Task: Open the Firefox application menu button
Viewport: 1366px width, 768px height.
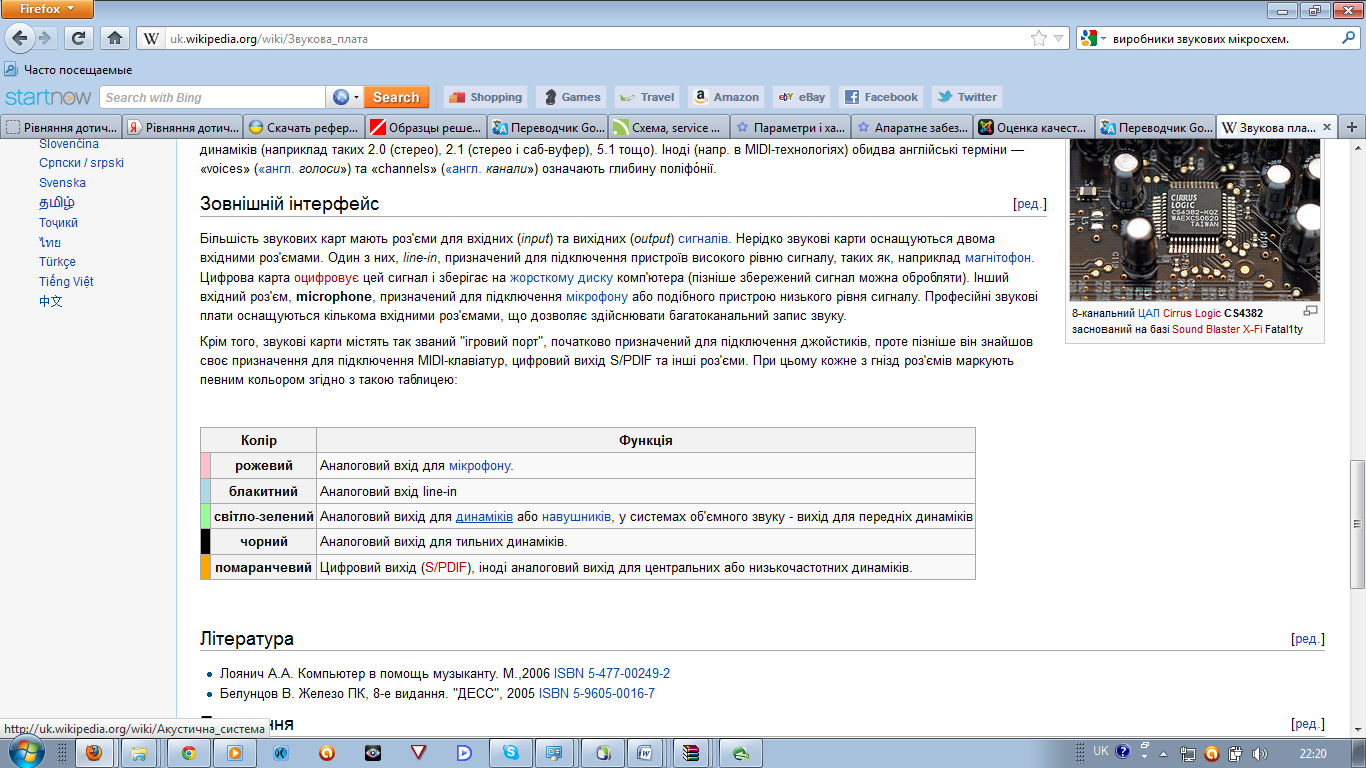Action: click(47, 9)
